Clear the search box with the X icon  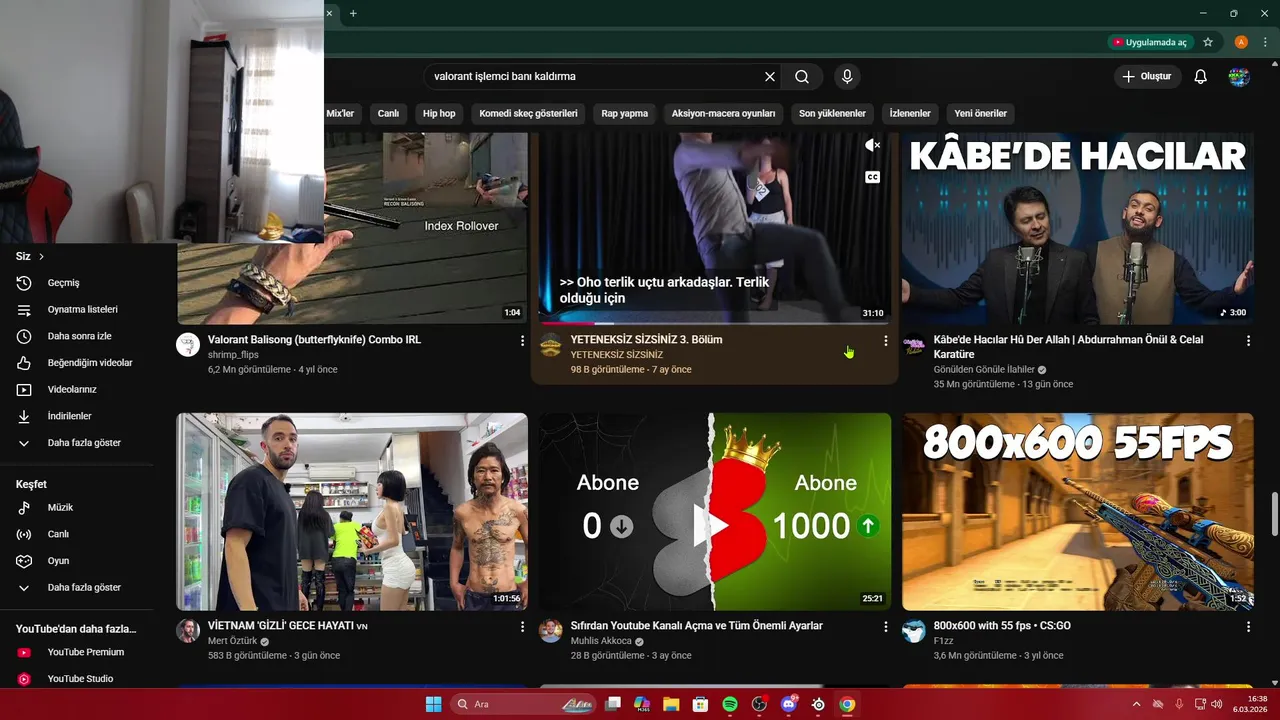(x=770, y=77)
